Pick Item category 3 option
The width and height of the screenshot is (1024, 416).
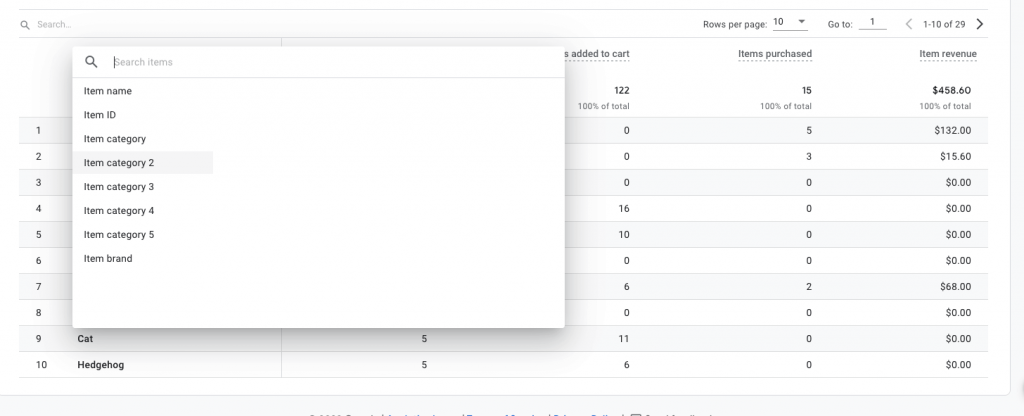click(x=119, y=187)
